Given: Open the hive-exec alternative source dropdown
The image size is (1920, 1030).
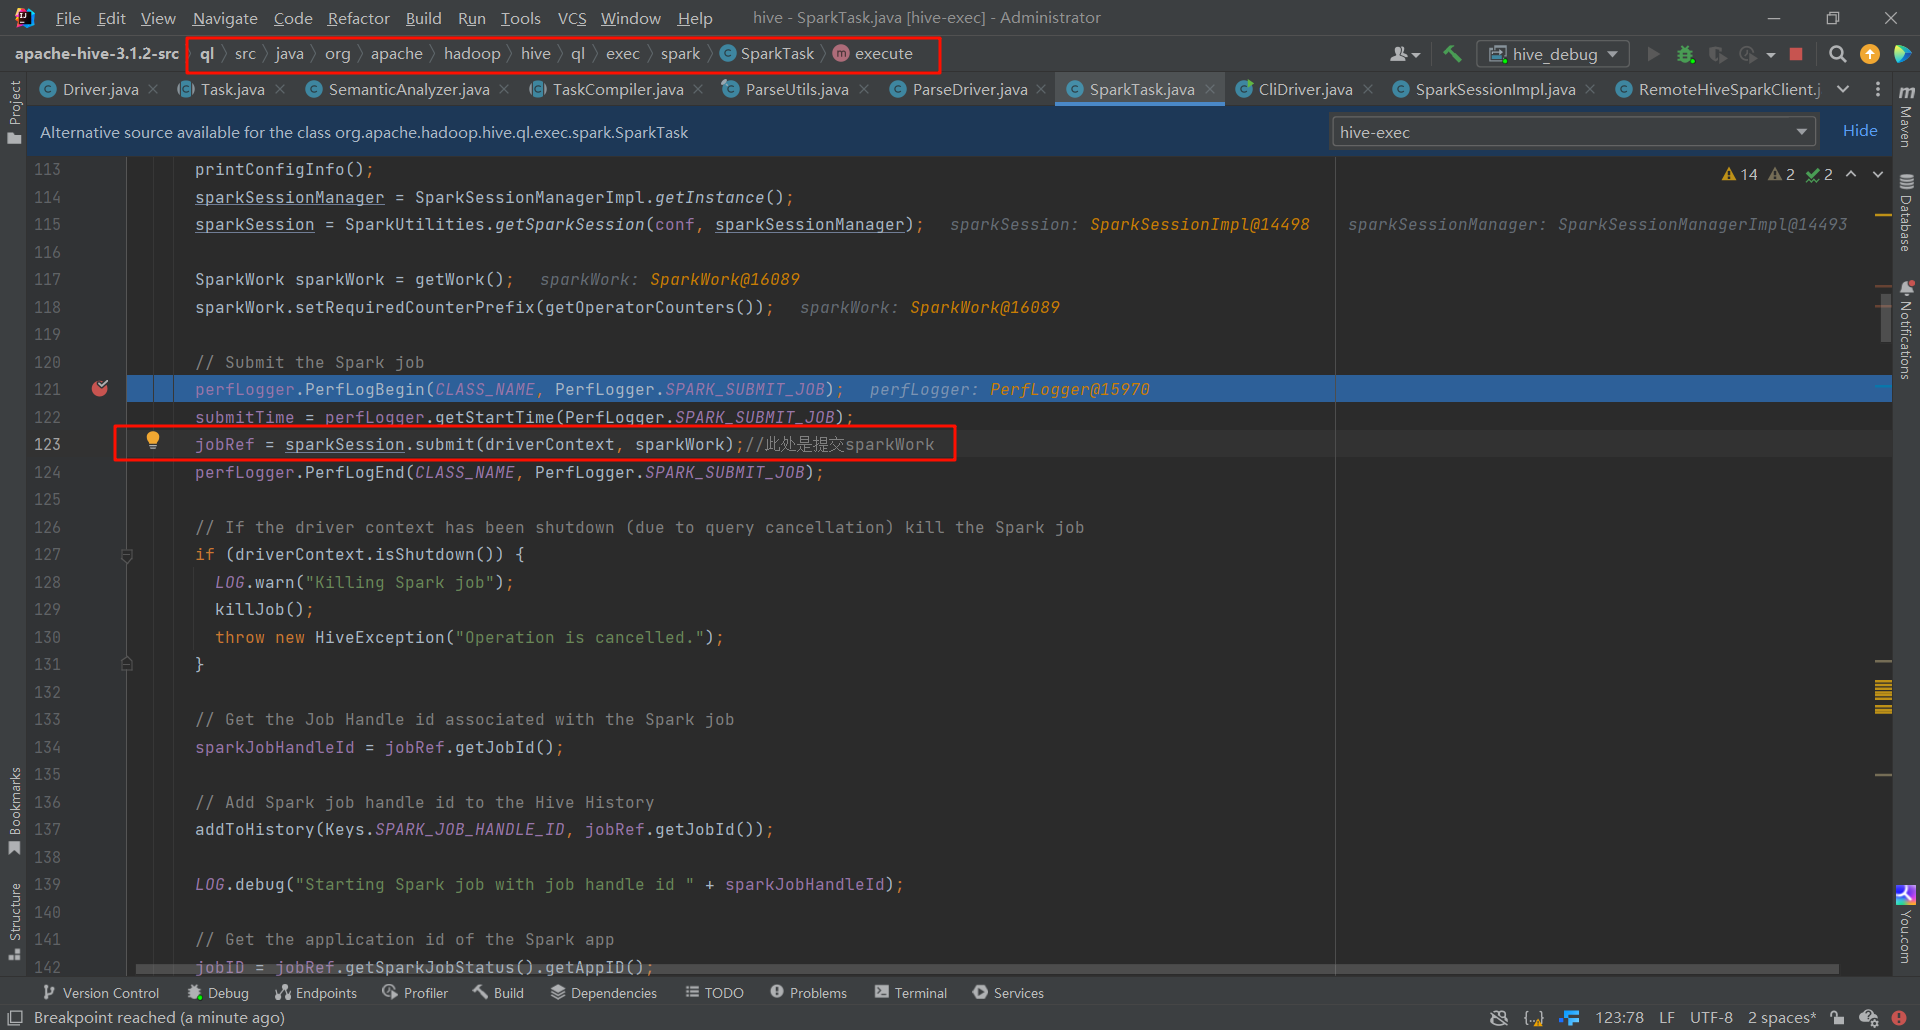Looking at the screenshot, I should (1574, 132).
